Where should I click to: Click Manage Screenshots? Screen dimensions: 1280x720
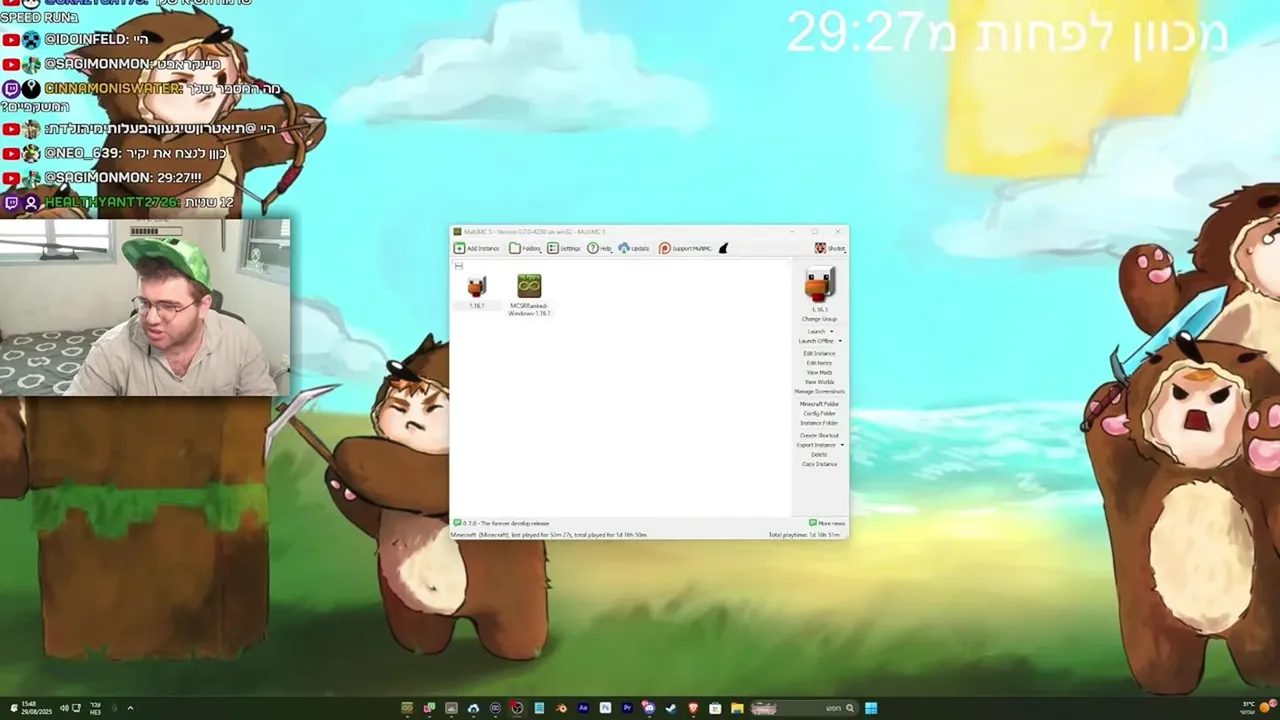click(x=819, y=391)
